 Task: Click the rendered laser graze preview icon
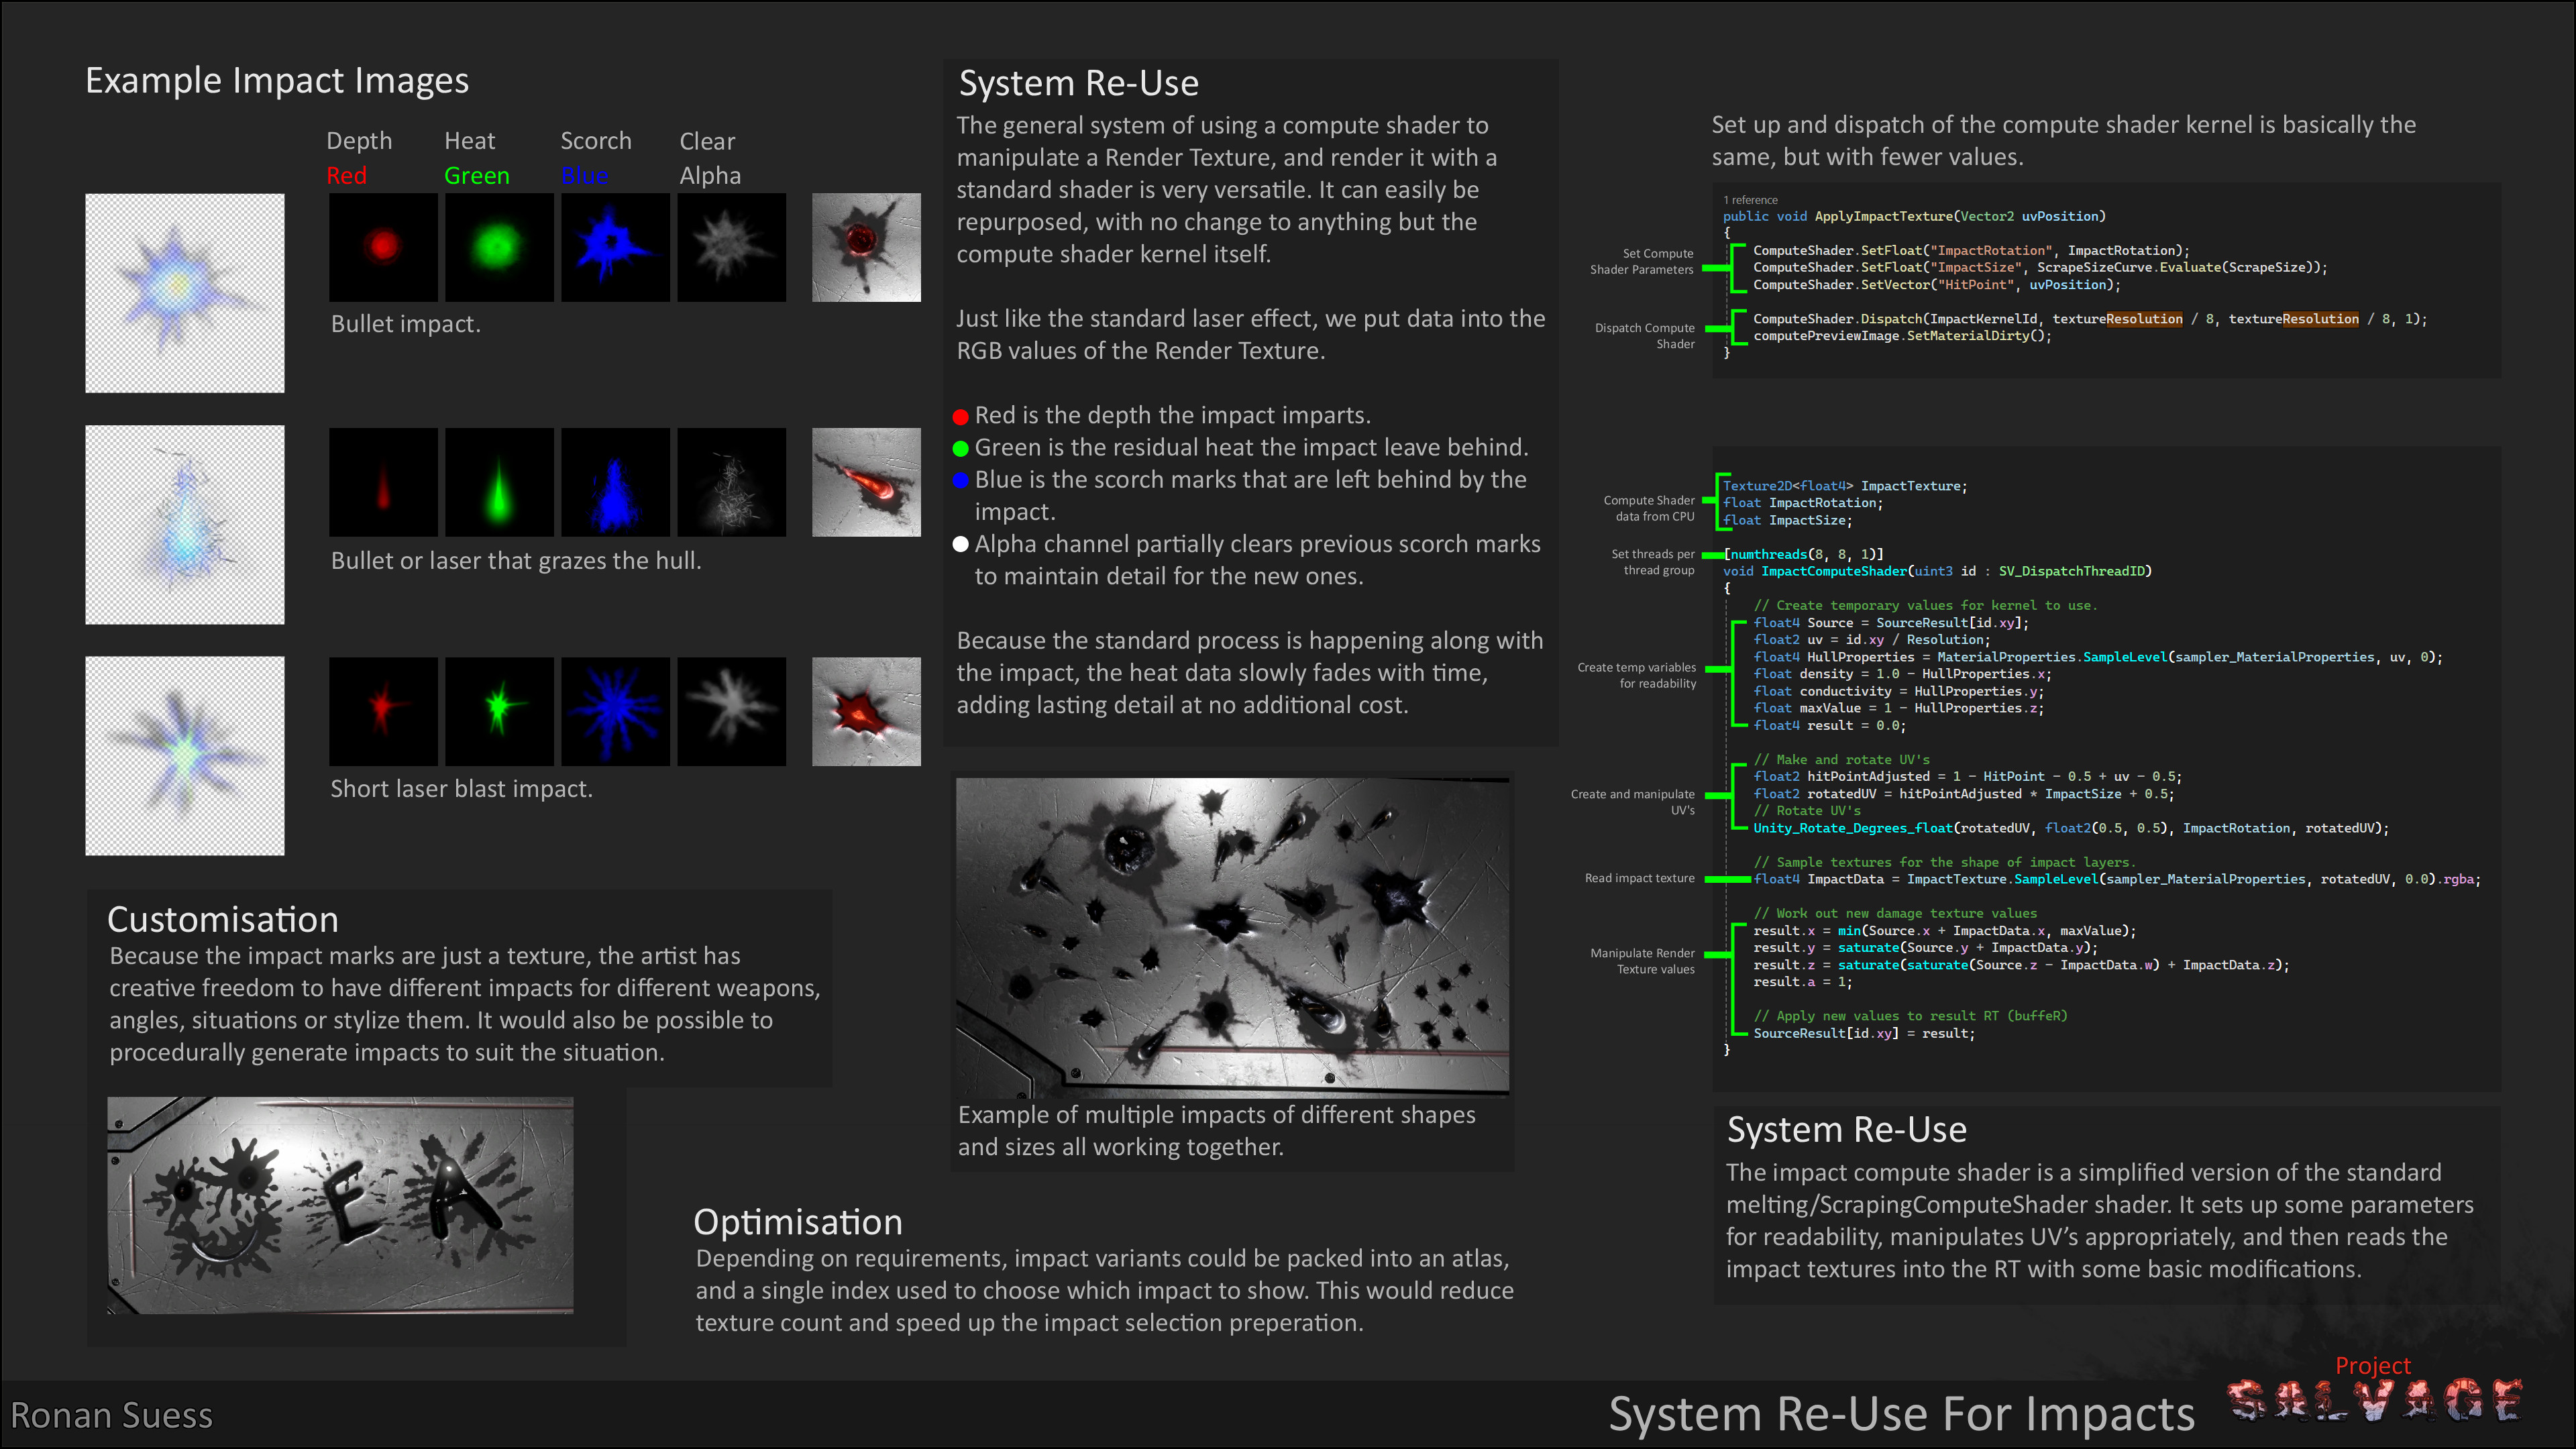[866, 482]
